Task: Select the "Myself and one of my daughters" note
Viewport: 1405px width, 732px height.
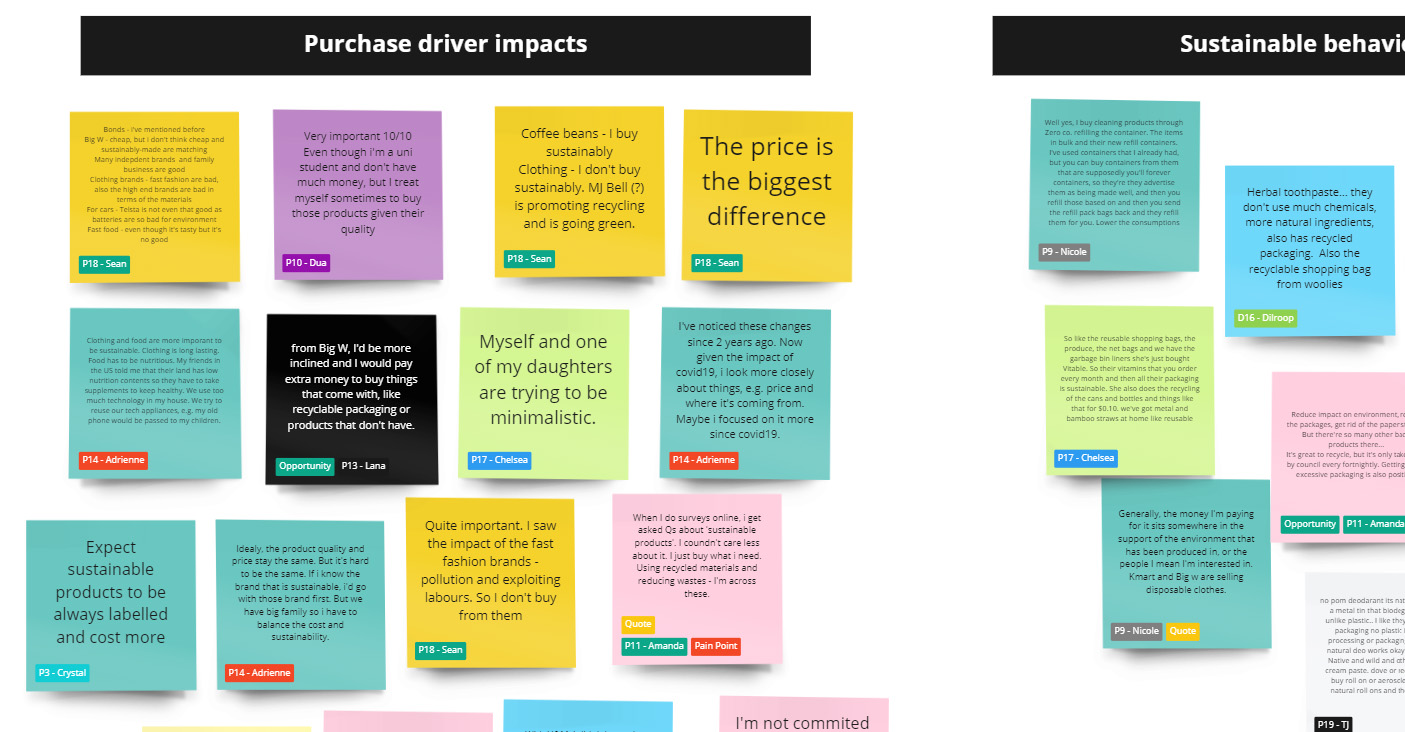Action: [543, 380]
